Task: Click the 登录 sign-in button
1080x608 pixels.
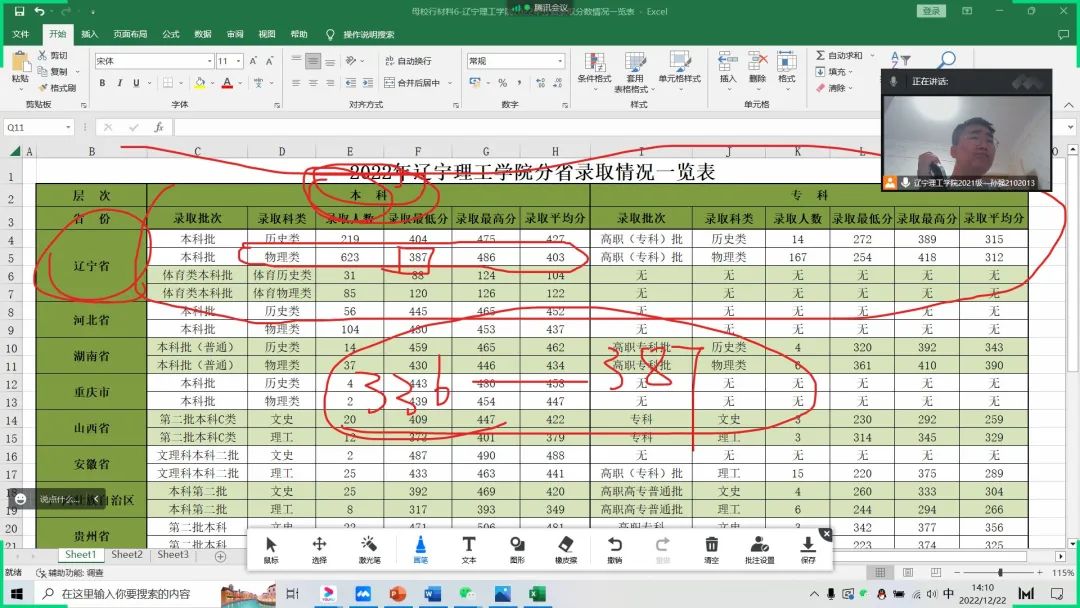Action: 931,11
